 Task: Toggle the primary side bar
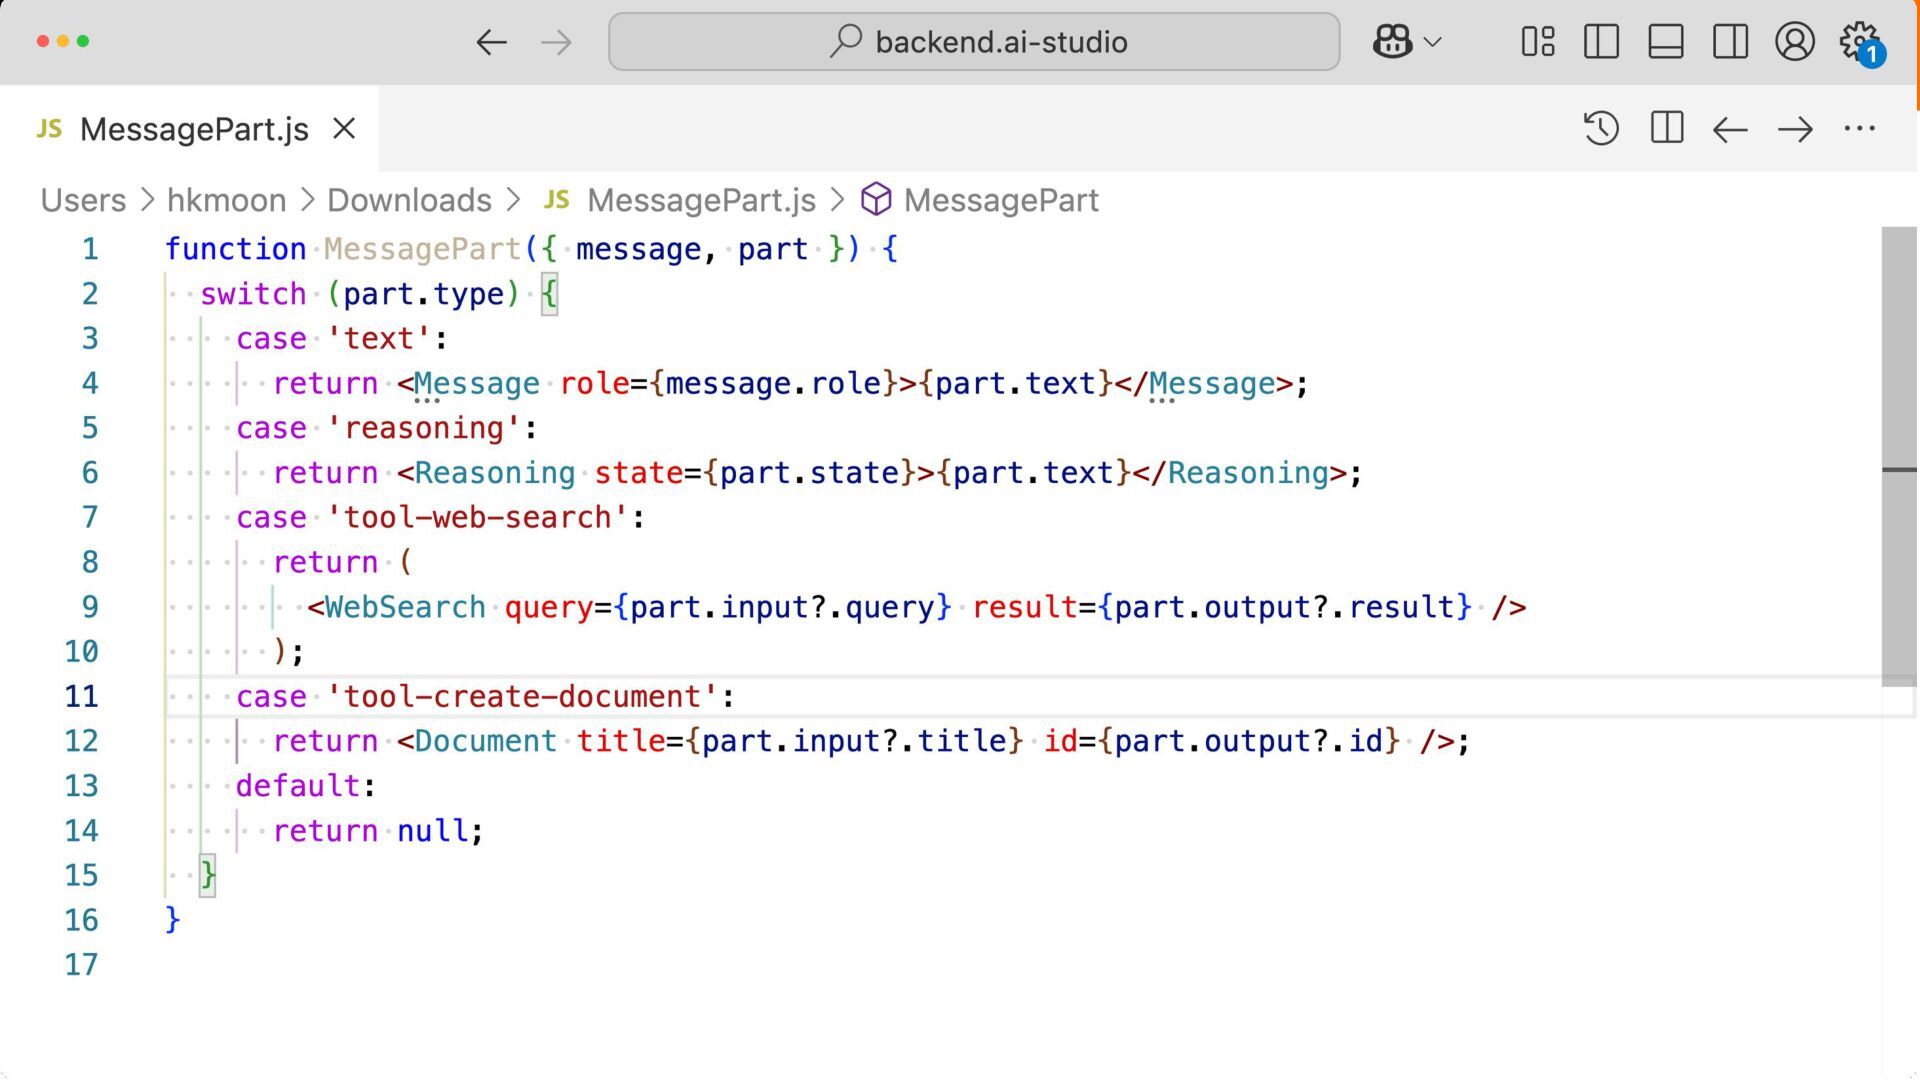(x=1601, y=42)
